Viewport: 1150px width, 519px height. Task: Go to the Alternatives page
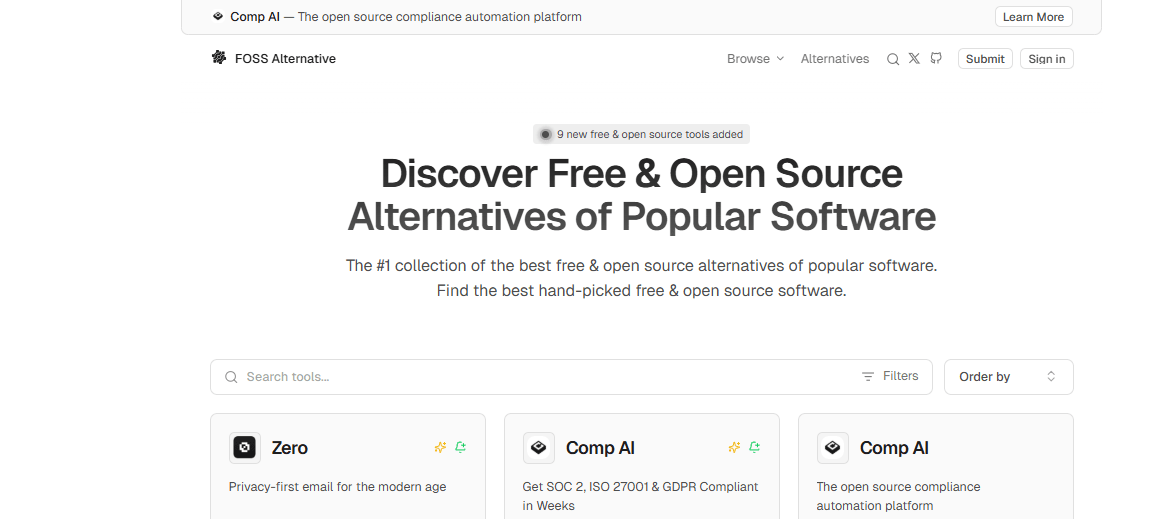(x=835, y=59)
